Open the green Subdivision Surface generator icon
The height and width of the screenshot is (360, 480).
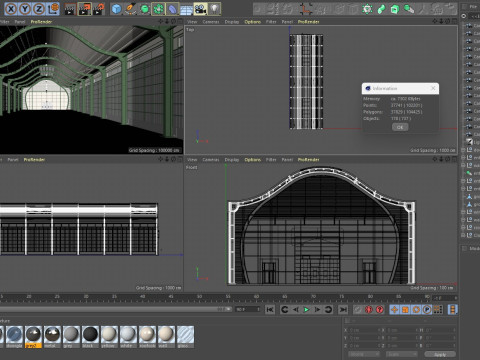coord(145,9)
